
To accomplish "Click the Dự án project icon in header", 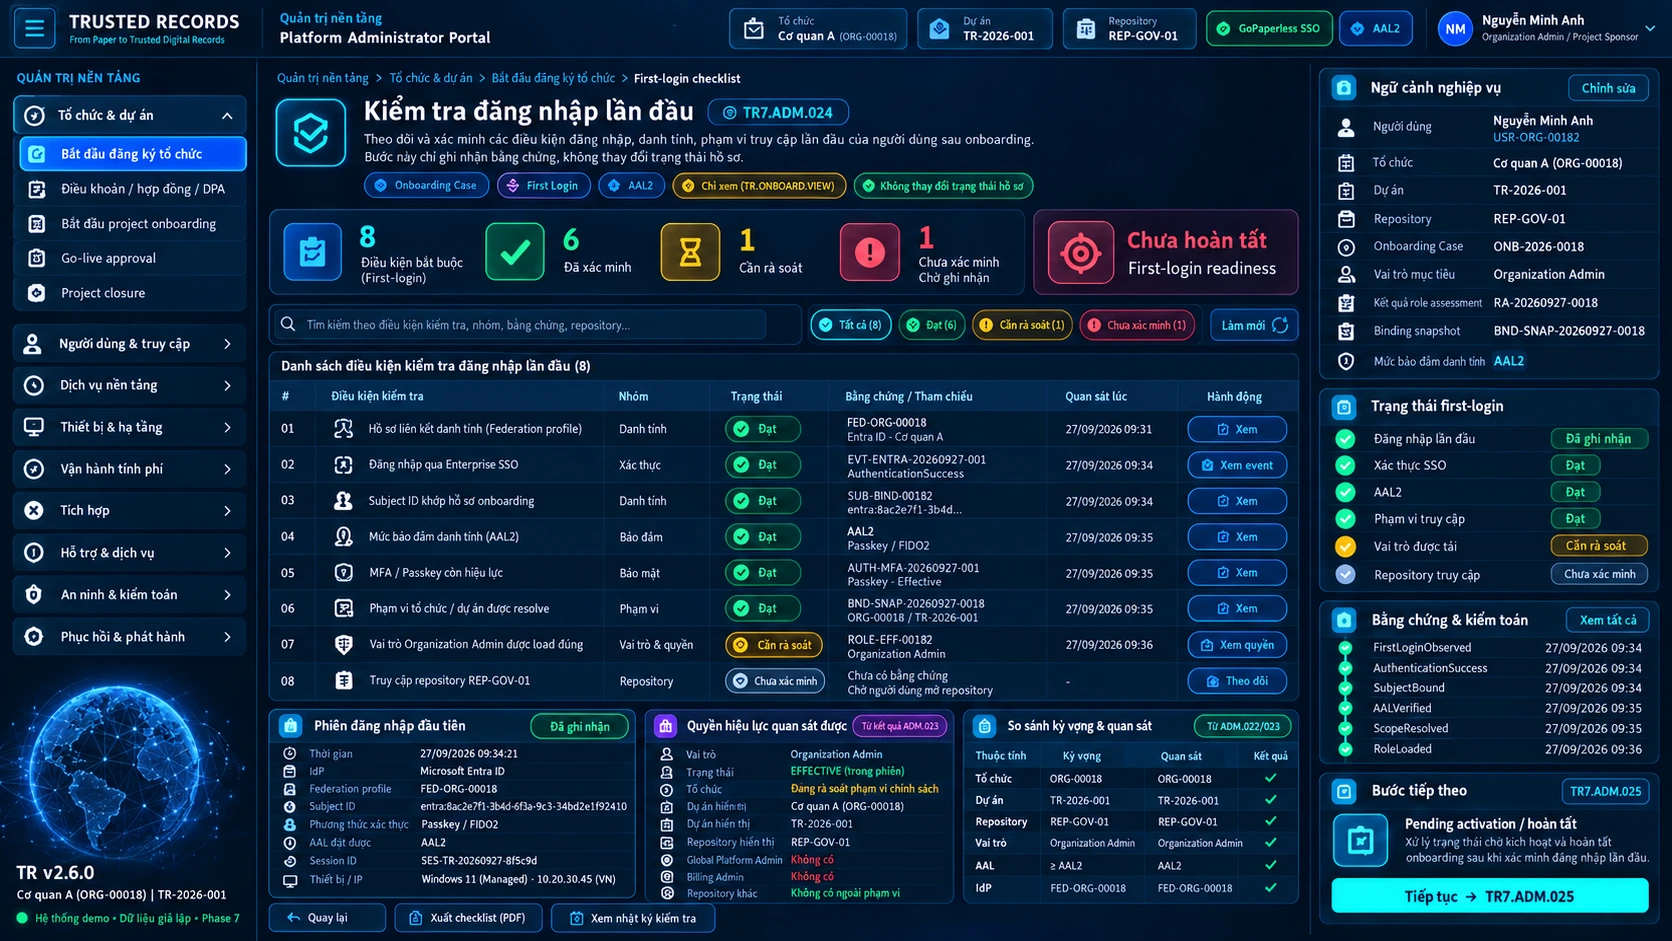I will pyautogui.click(x=939, y=29).
